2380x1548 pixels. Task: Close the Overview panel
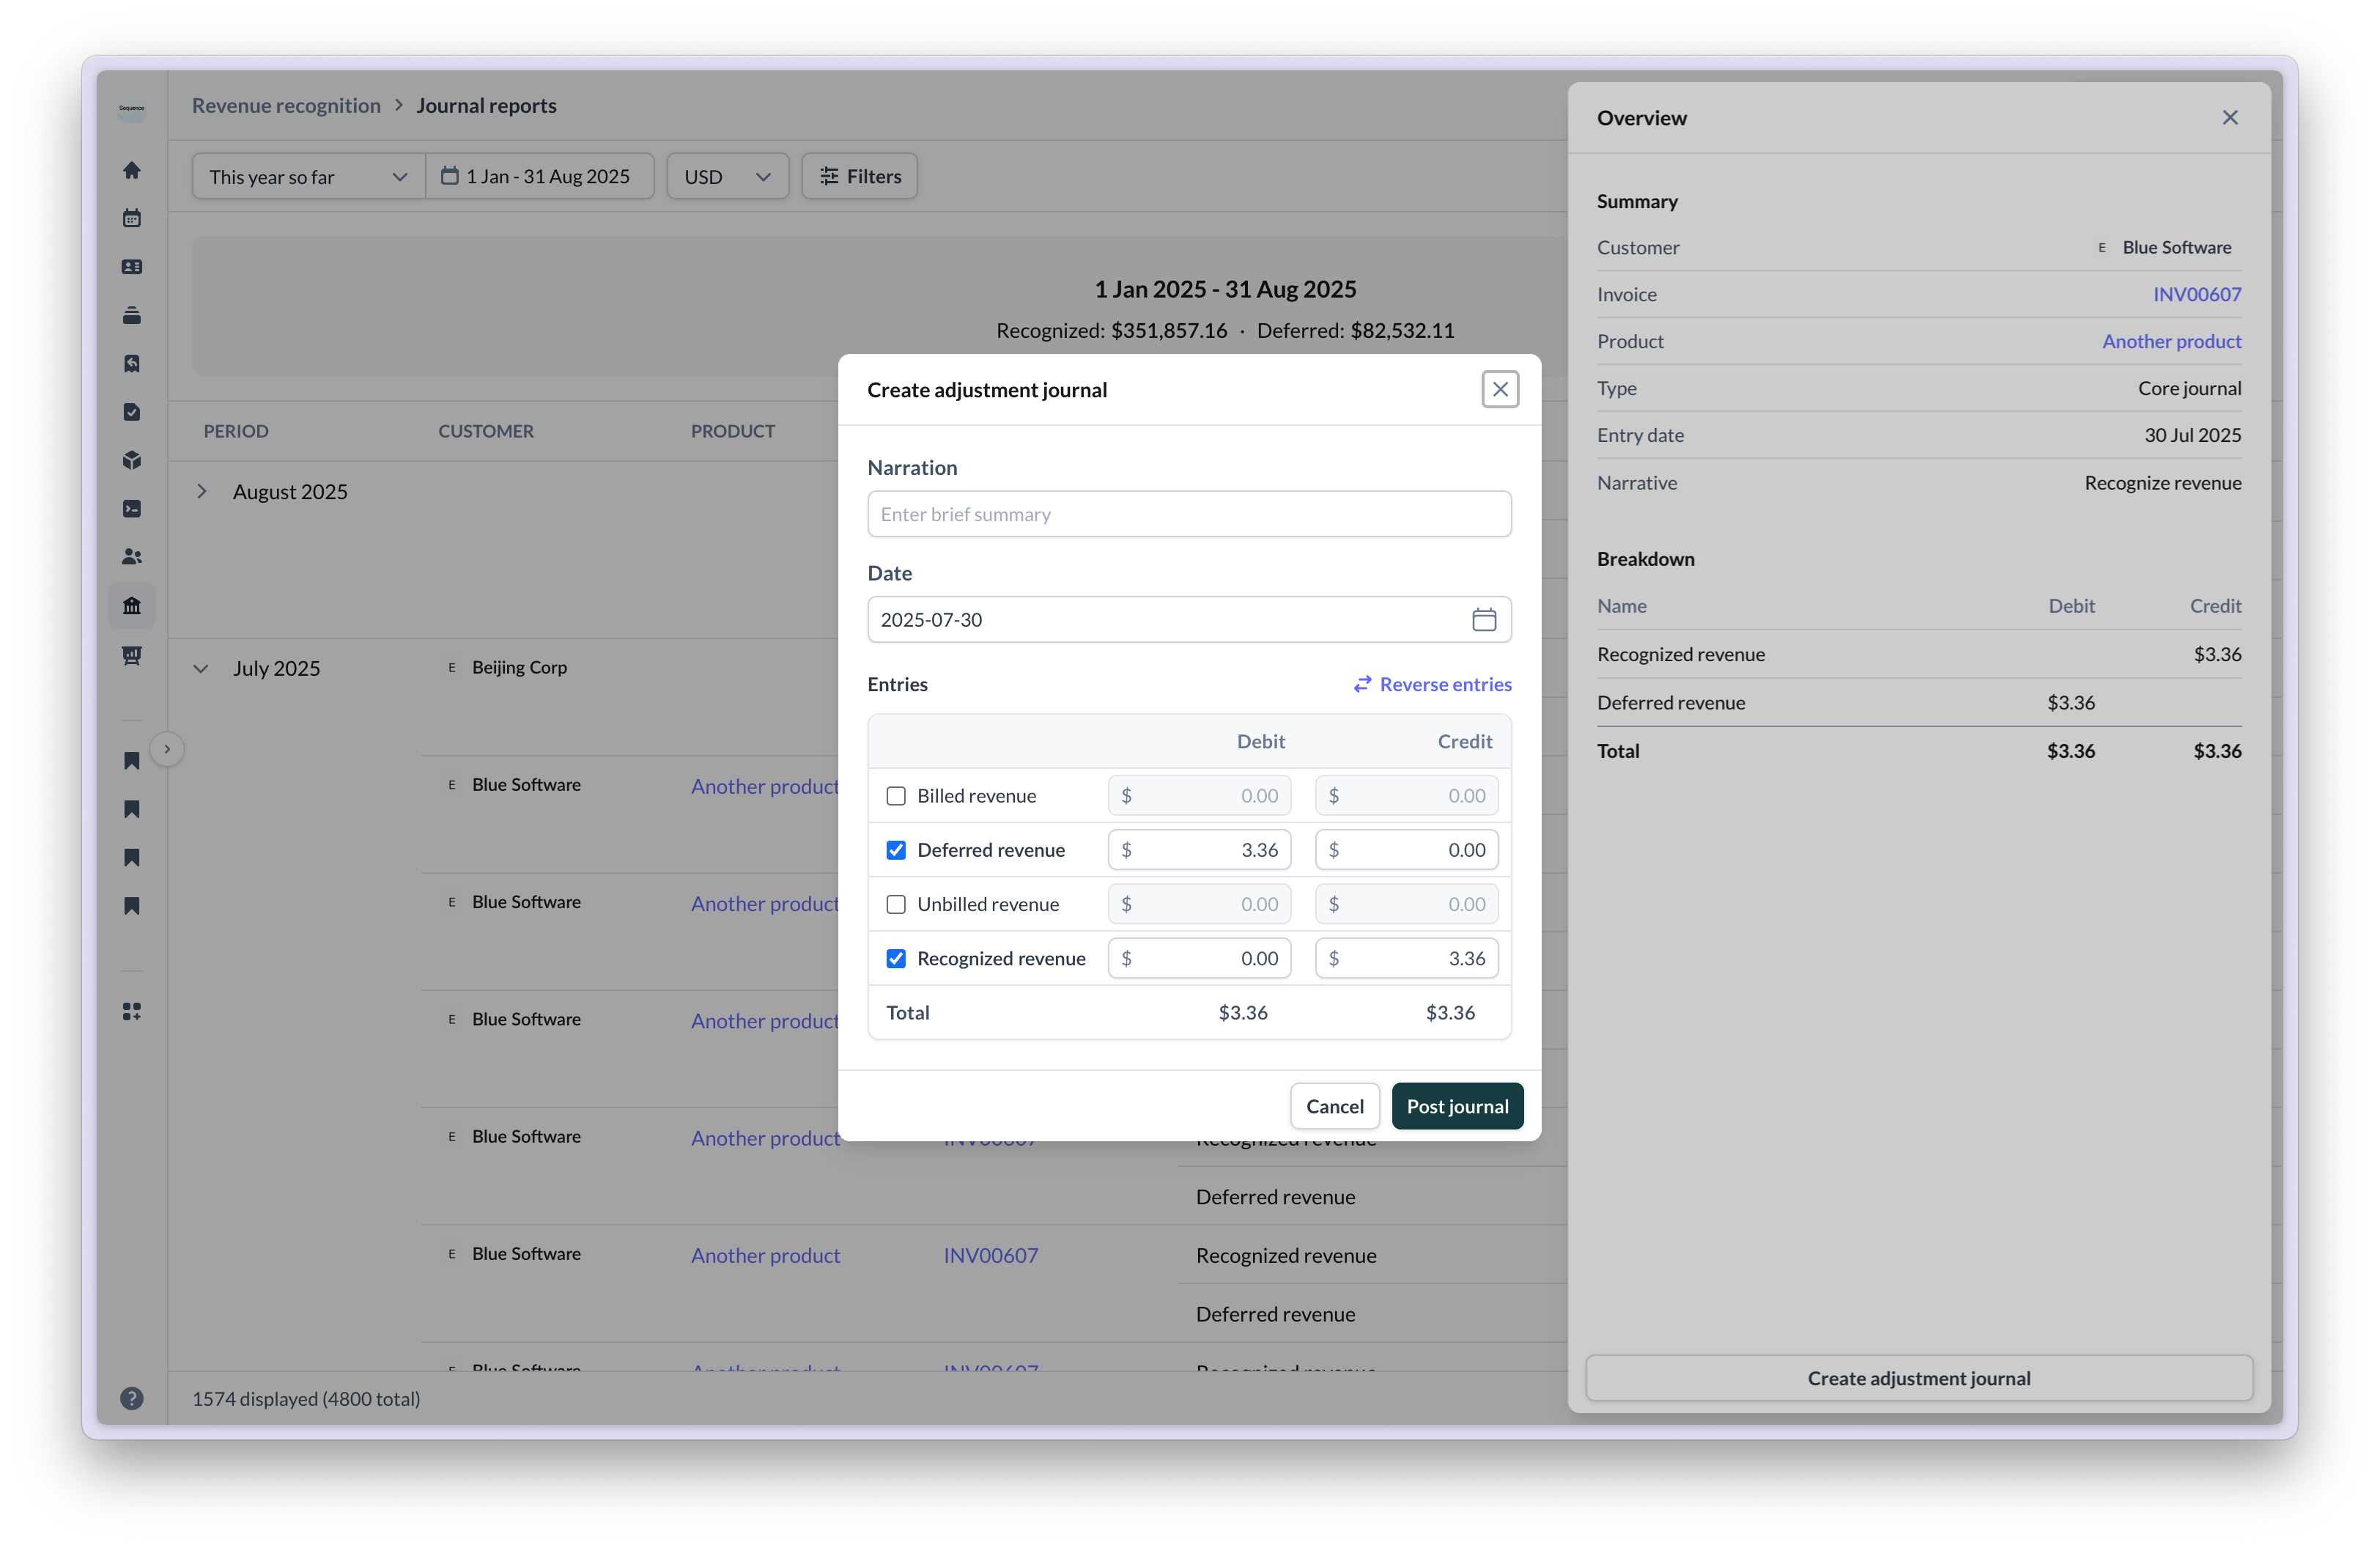coord(2230,118)
